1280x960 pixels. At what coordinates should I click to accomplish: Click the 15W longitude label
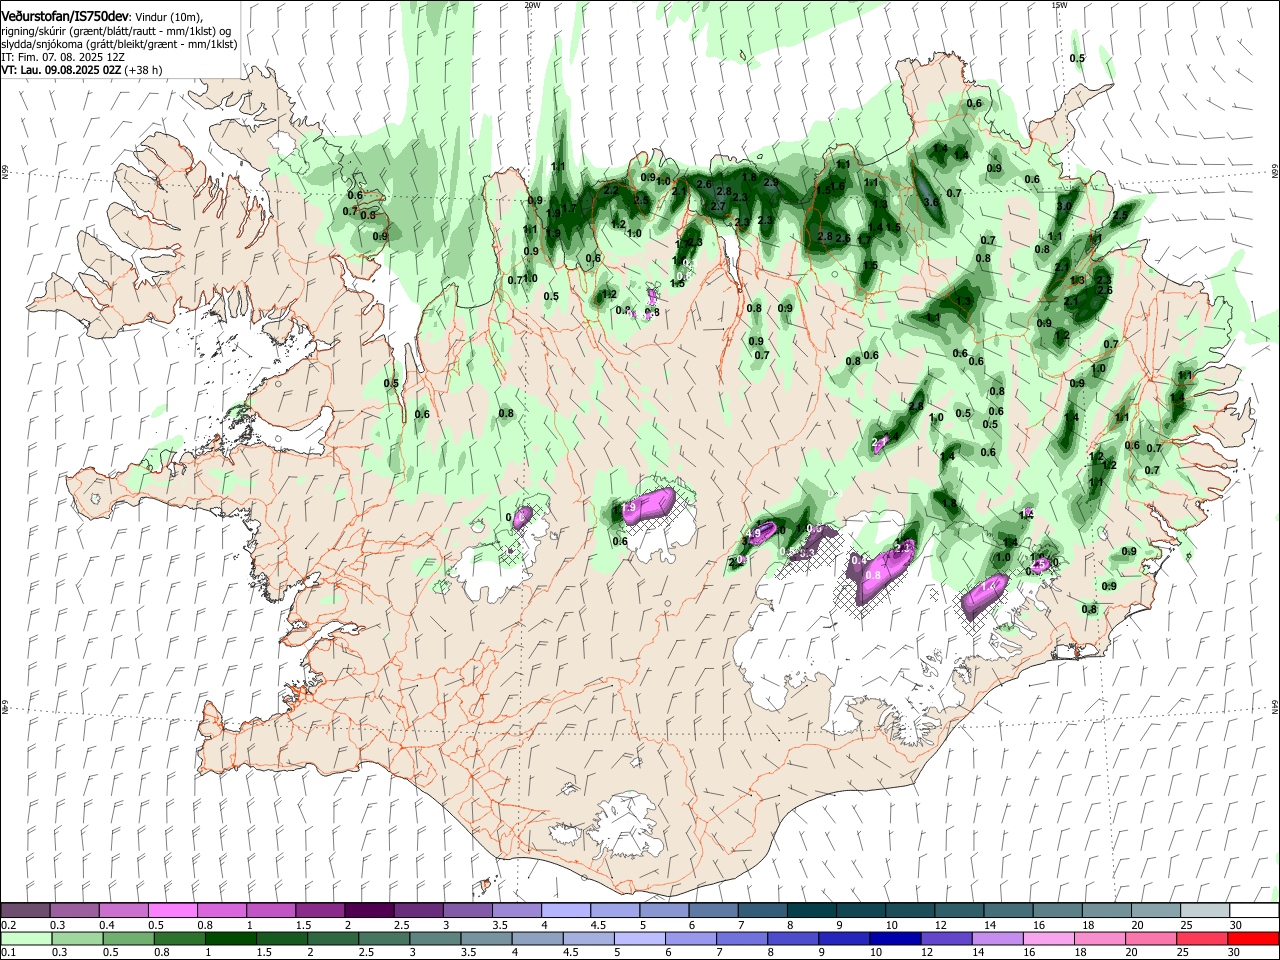tap(1059, 5)
